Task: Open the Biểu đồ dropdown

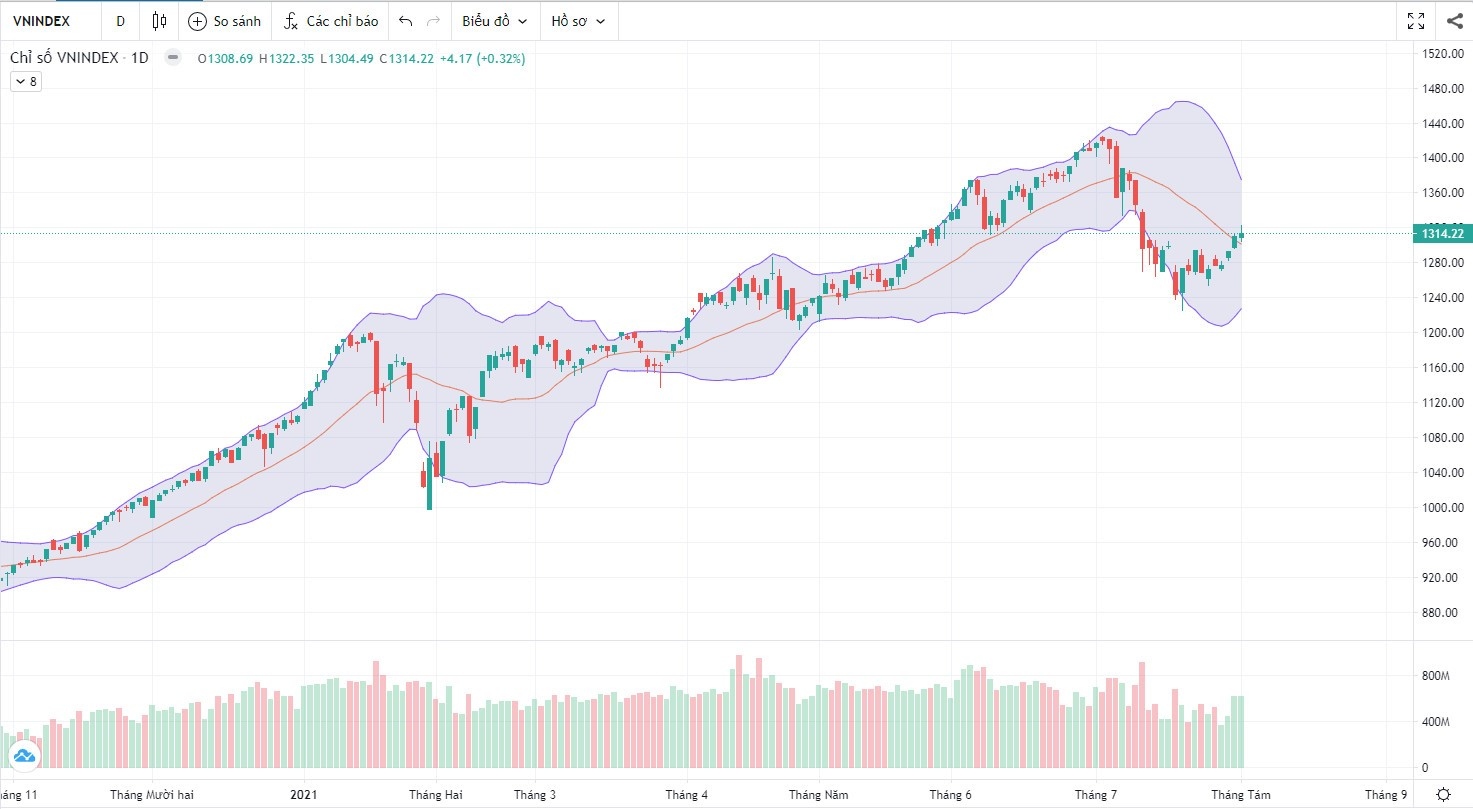Action: pos(494,21)
